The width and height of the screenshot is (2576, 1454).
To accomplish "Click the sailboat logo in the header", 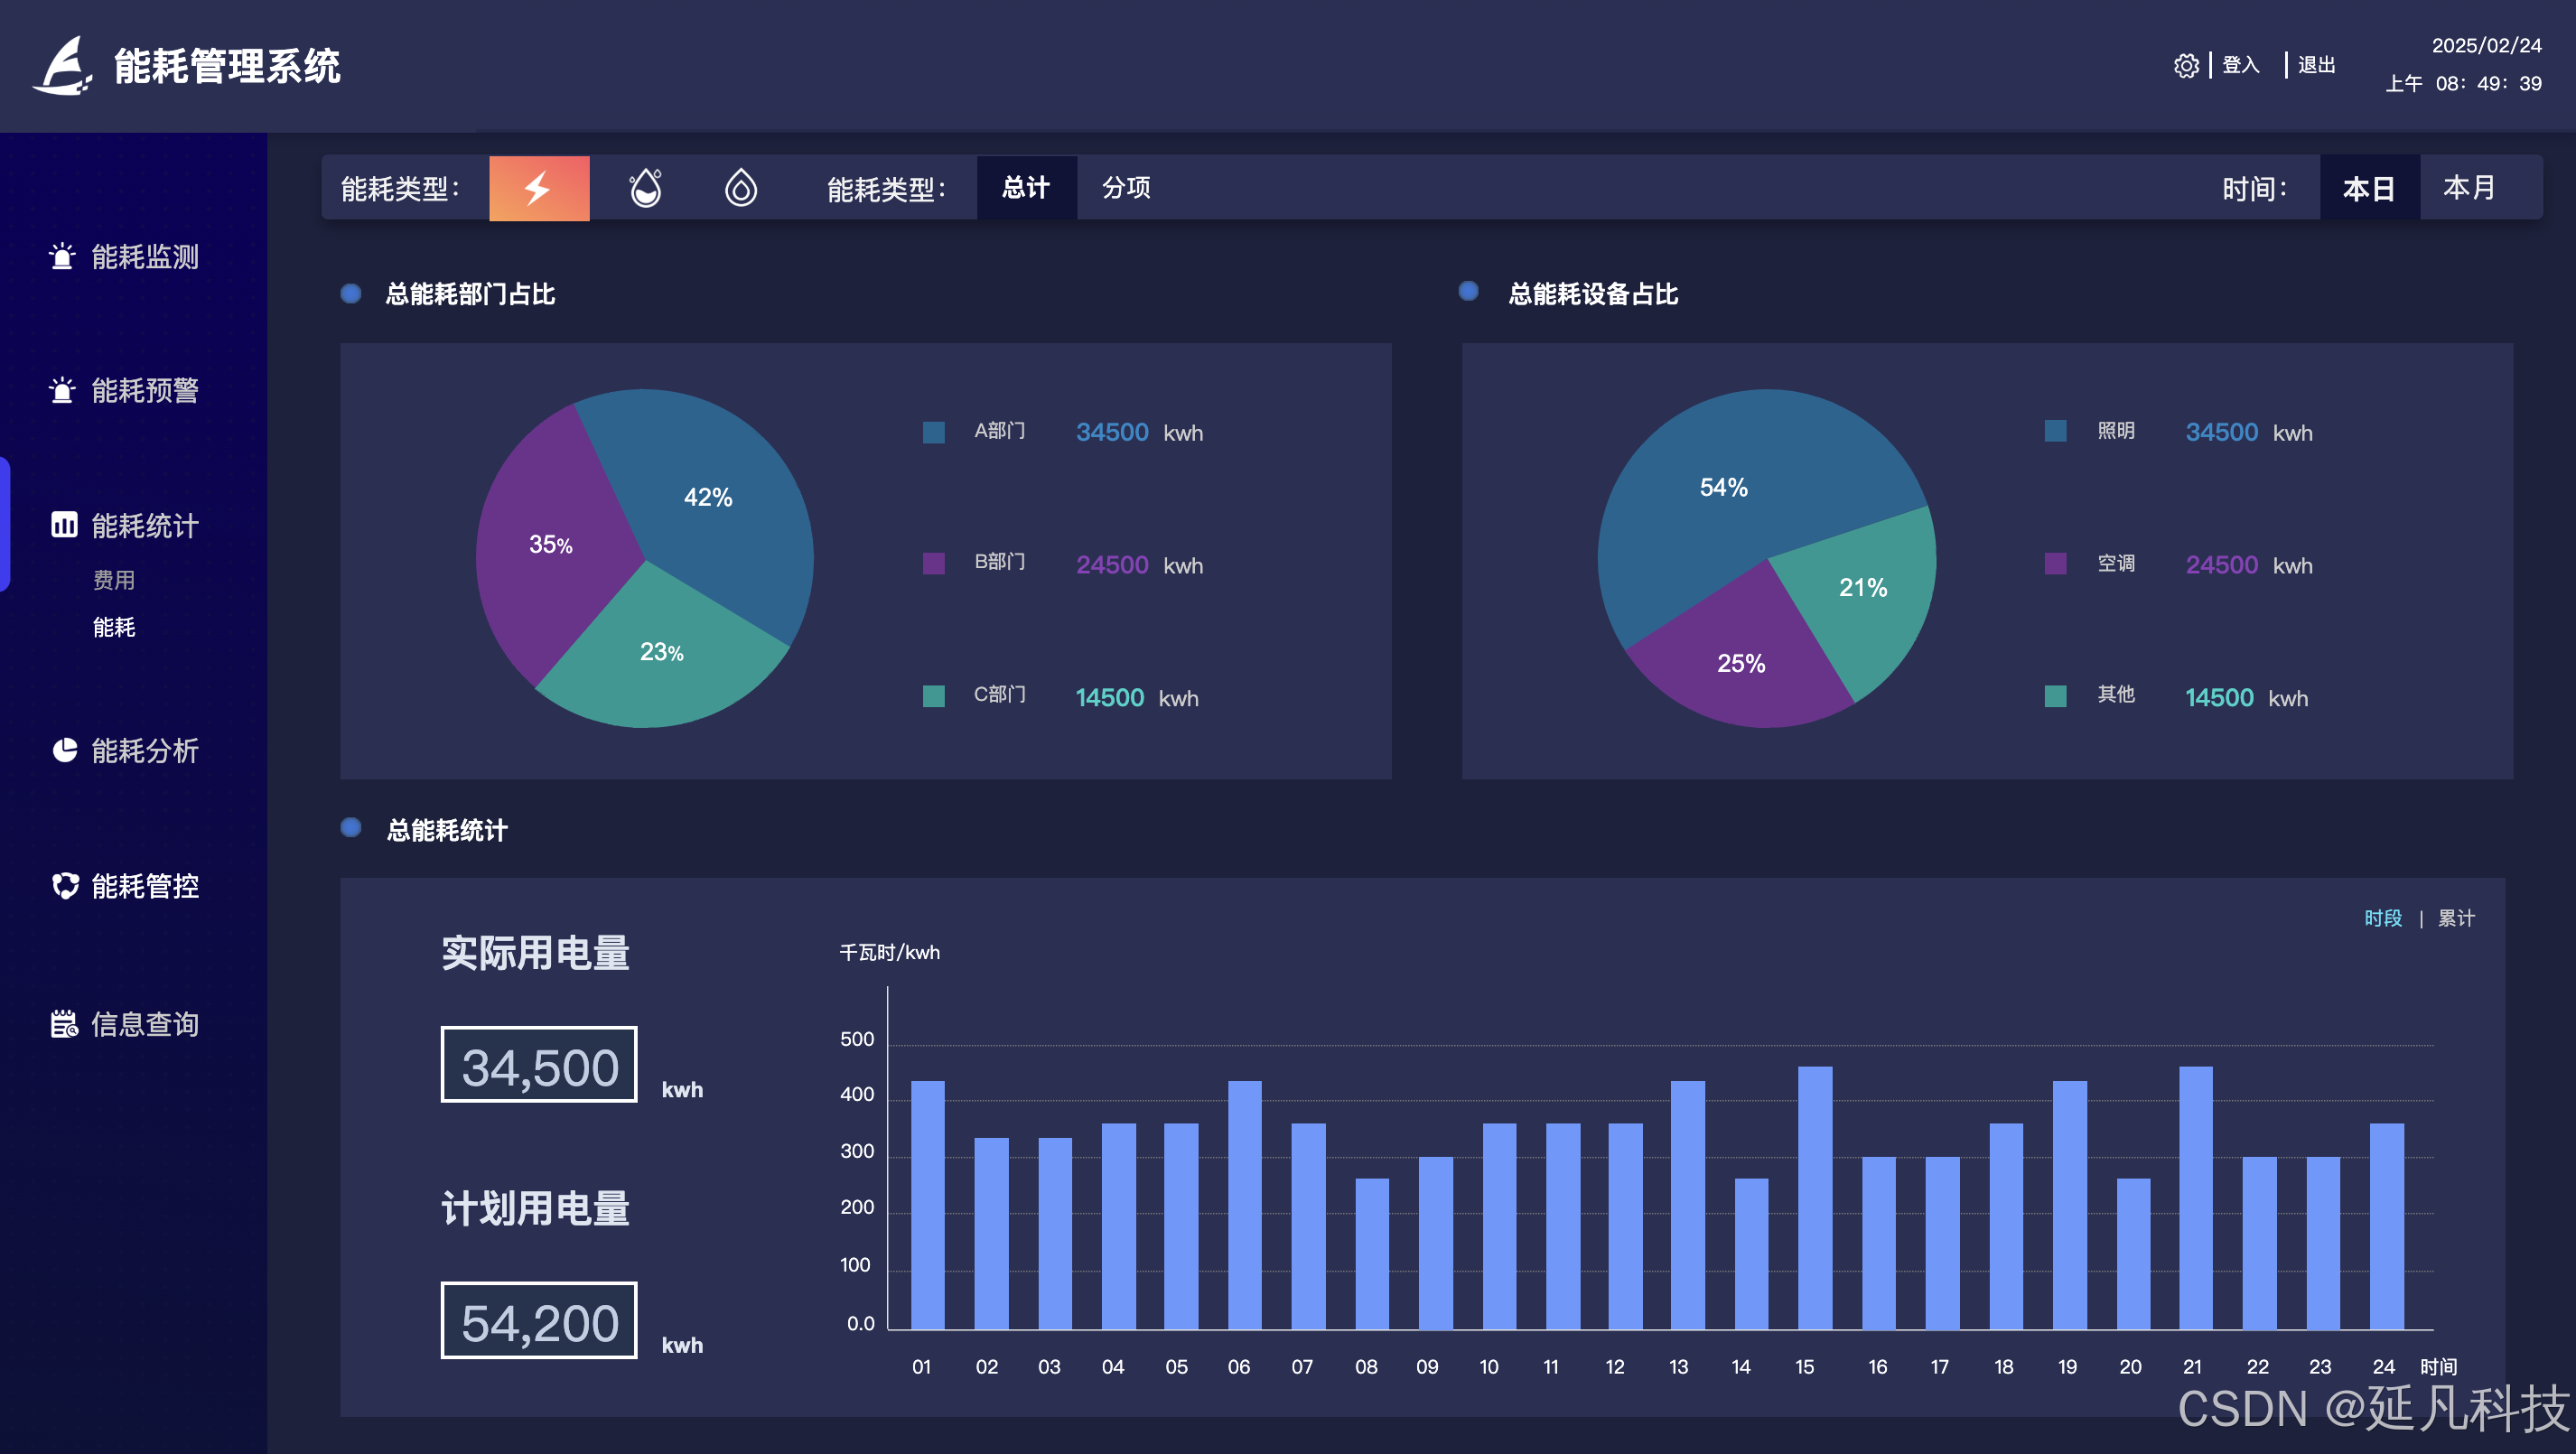I will [x=62, y=66].
